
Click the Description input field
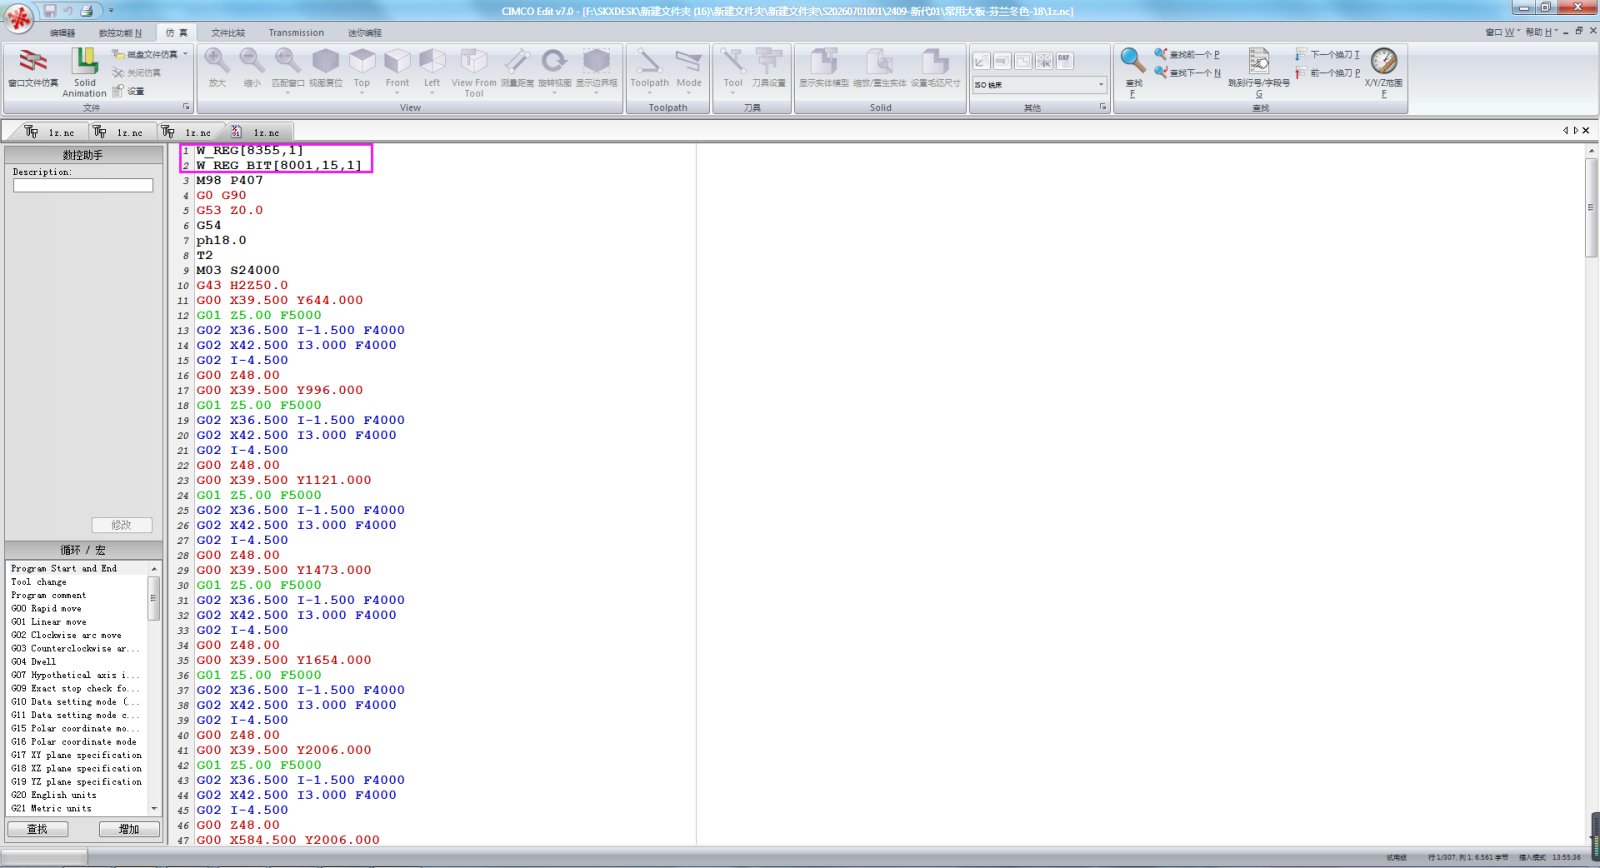83,185
